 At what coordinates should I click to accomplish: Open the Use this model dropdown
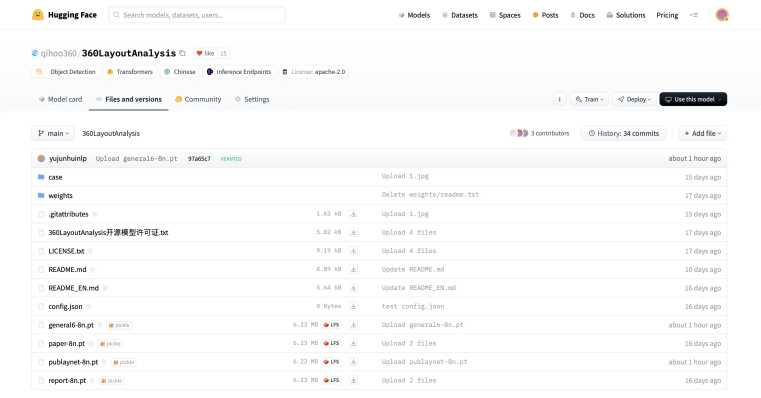693,99
